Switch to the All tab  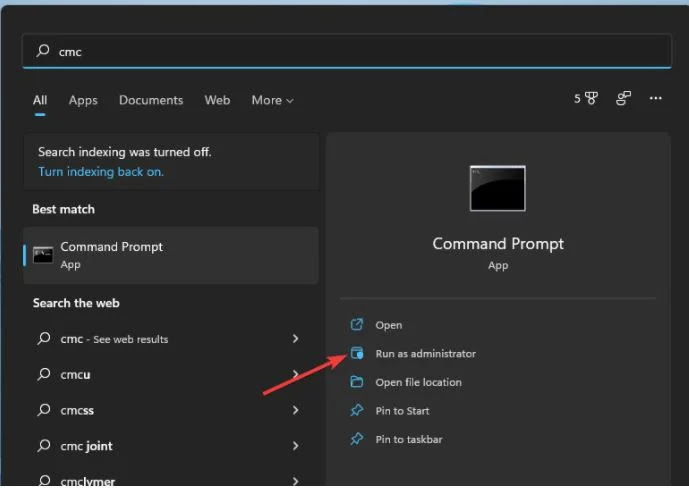[40, 100]
